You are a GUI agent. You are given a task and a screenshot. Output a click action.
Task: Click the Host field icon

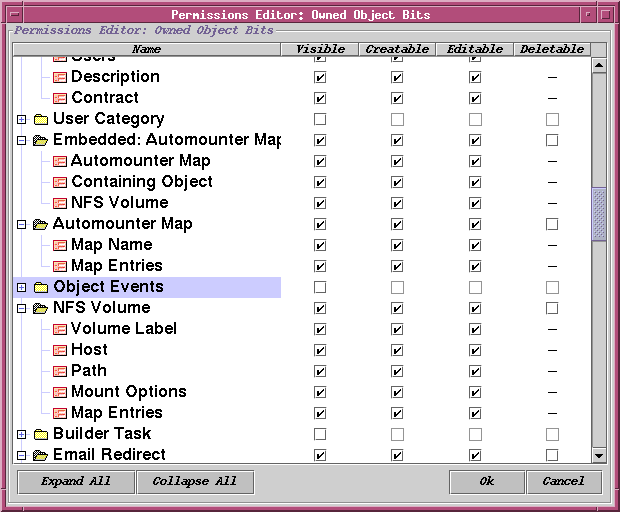60,350
